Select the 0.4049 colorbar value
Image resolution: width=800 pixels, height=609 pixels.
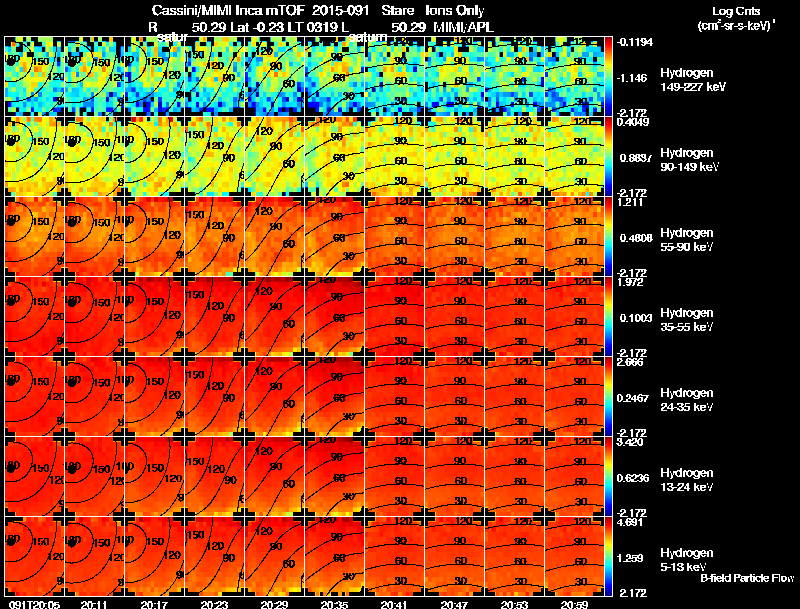(633, 122)
